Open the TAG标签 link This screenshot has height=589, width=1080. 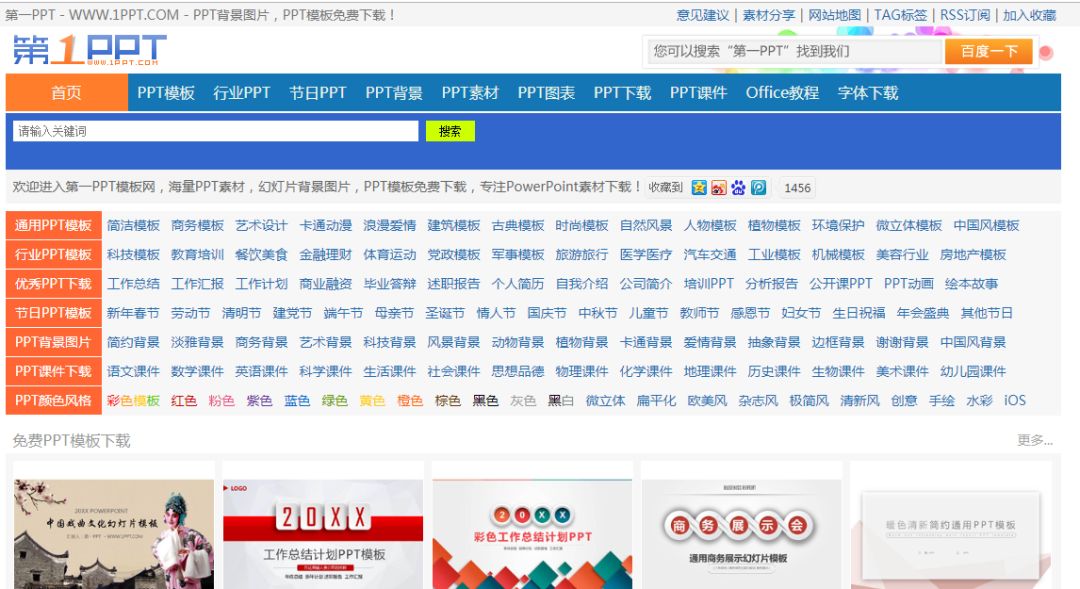(x=901, y=15)
